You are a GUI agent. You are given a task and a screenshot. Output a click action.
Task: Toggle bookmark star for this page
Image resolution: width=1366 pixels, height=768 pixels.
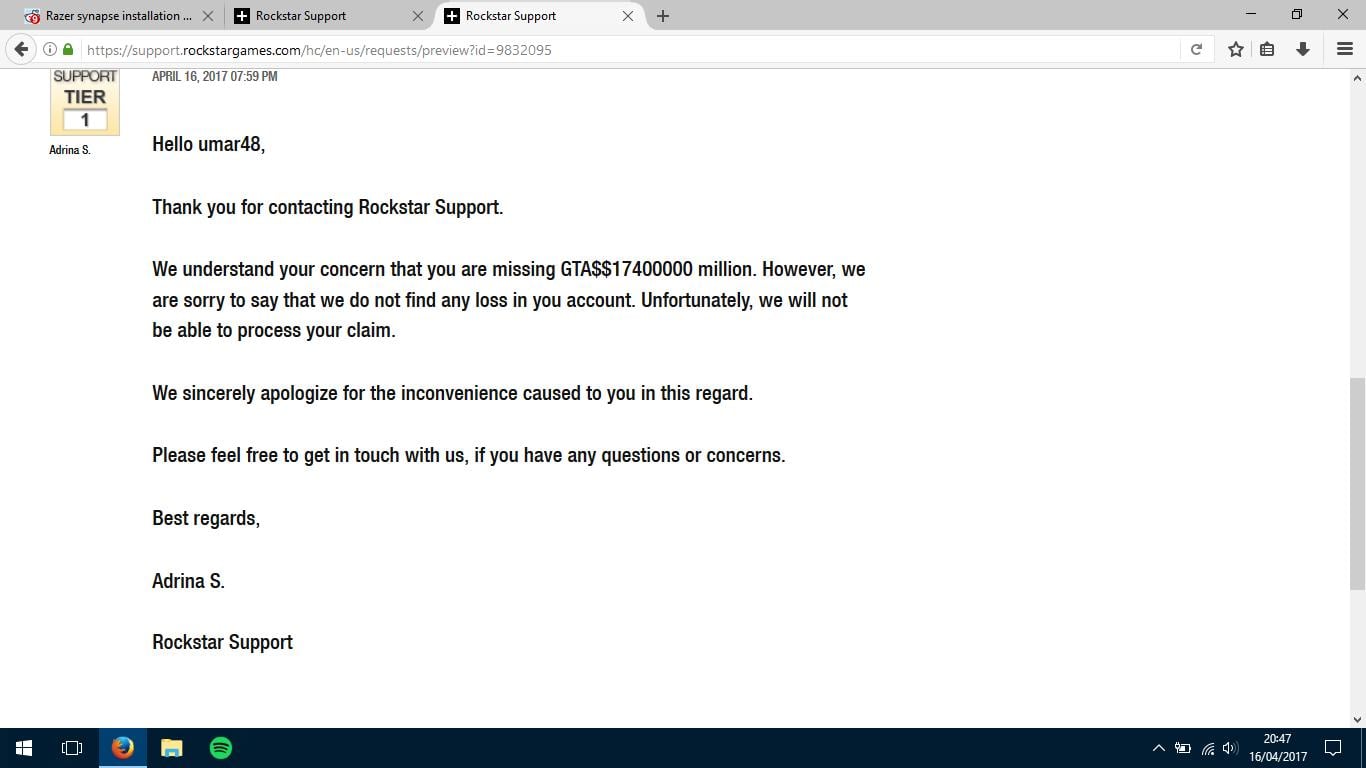(1234, 49)
